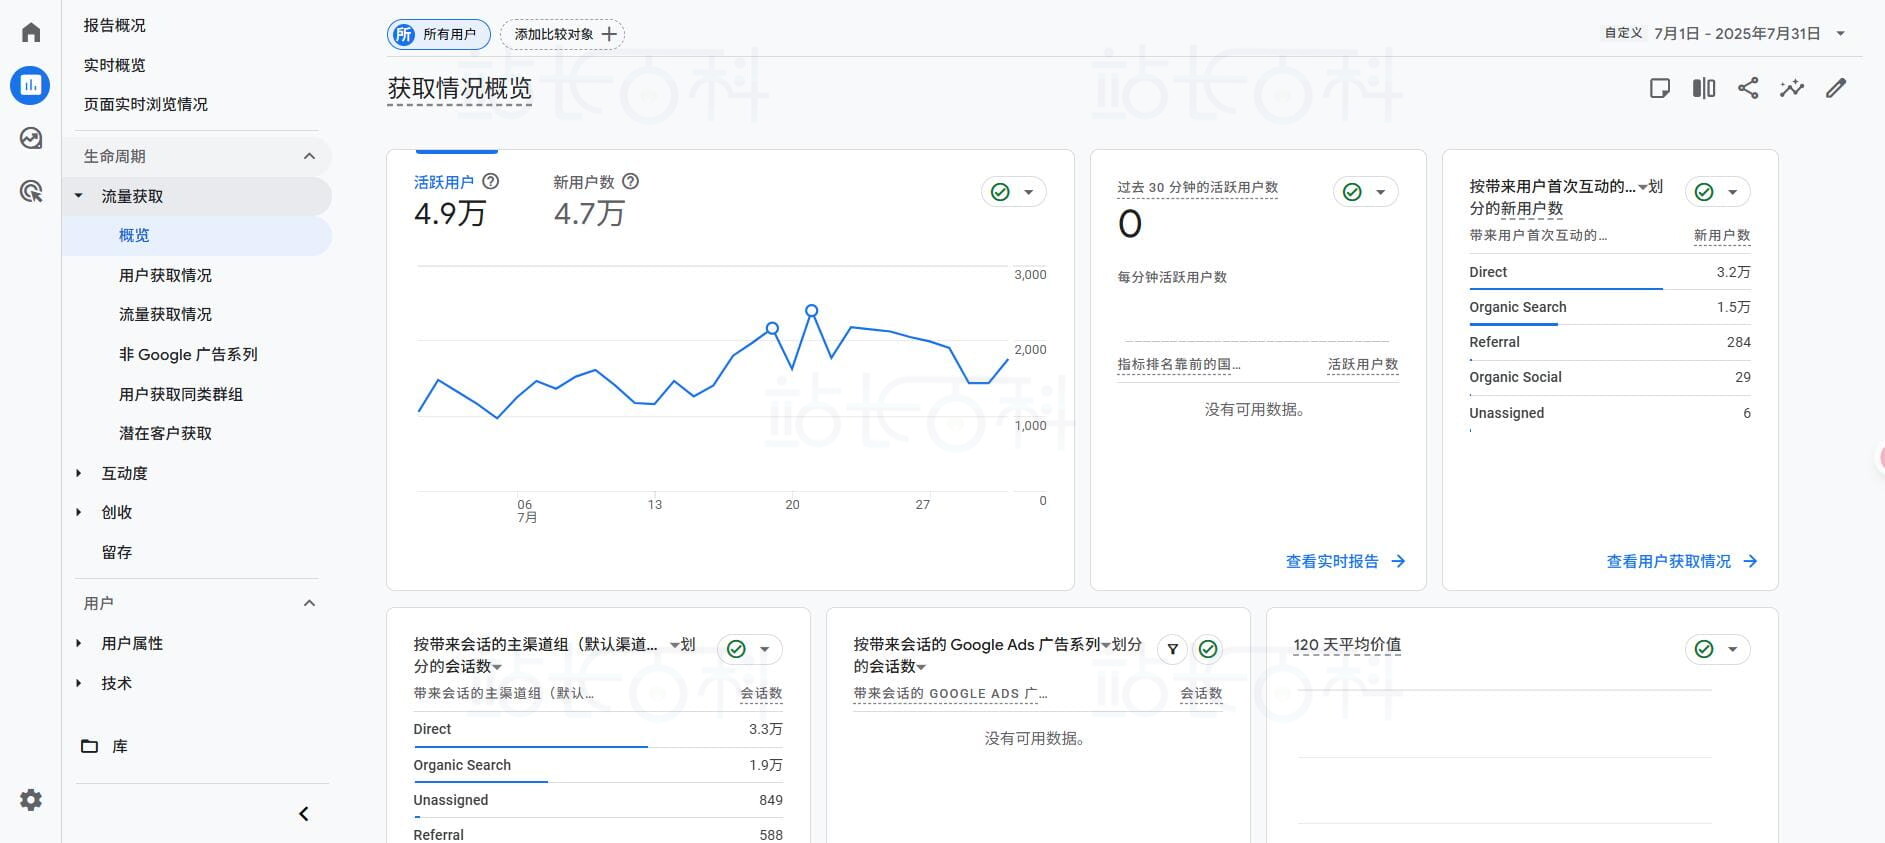Click plus icon in 添加比较对象
The image size is (1885, 843).
pos(609,34)
